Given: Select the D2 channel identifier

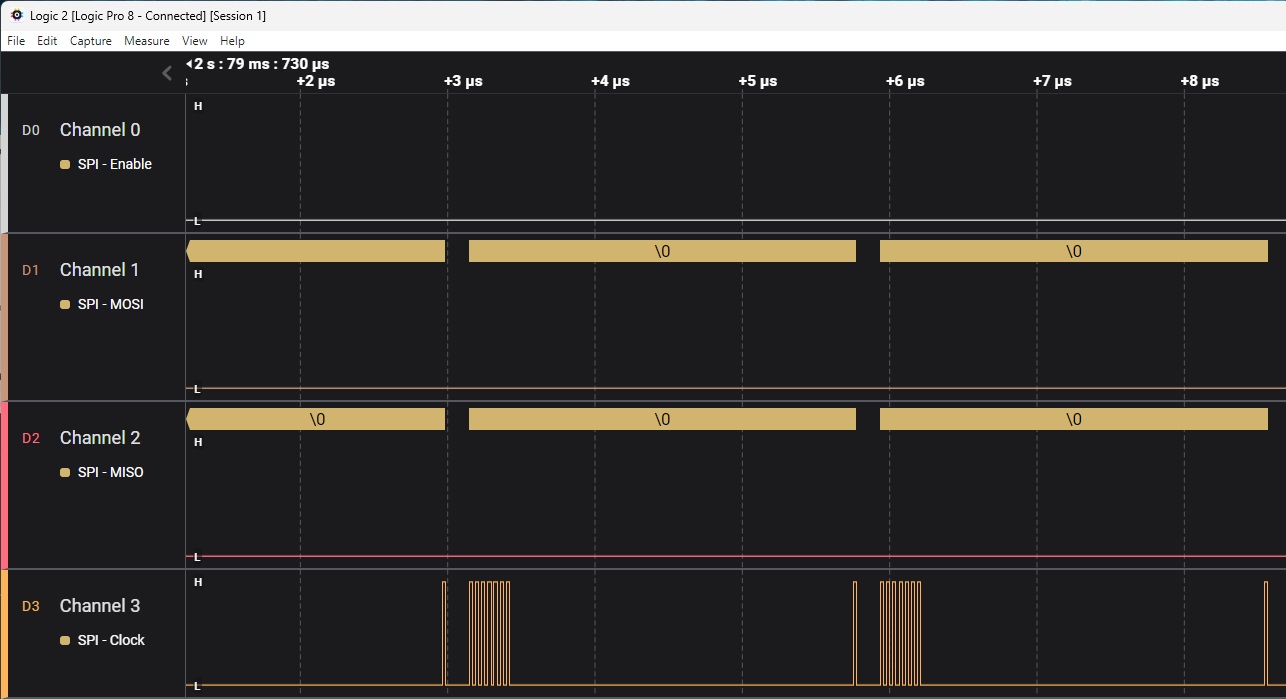Looking at the screenshot, I should coord(31,438).
